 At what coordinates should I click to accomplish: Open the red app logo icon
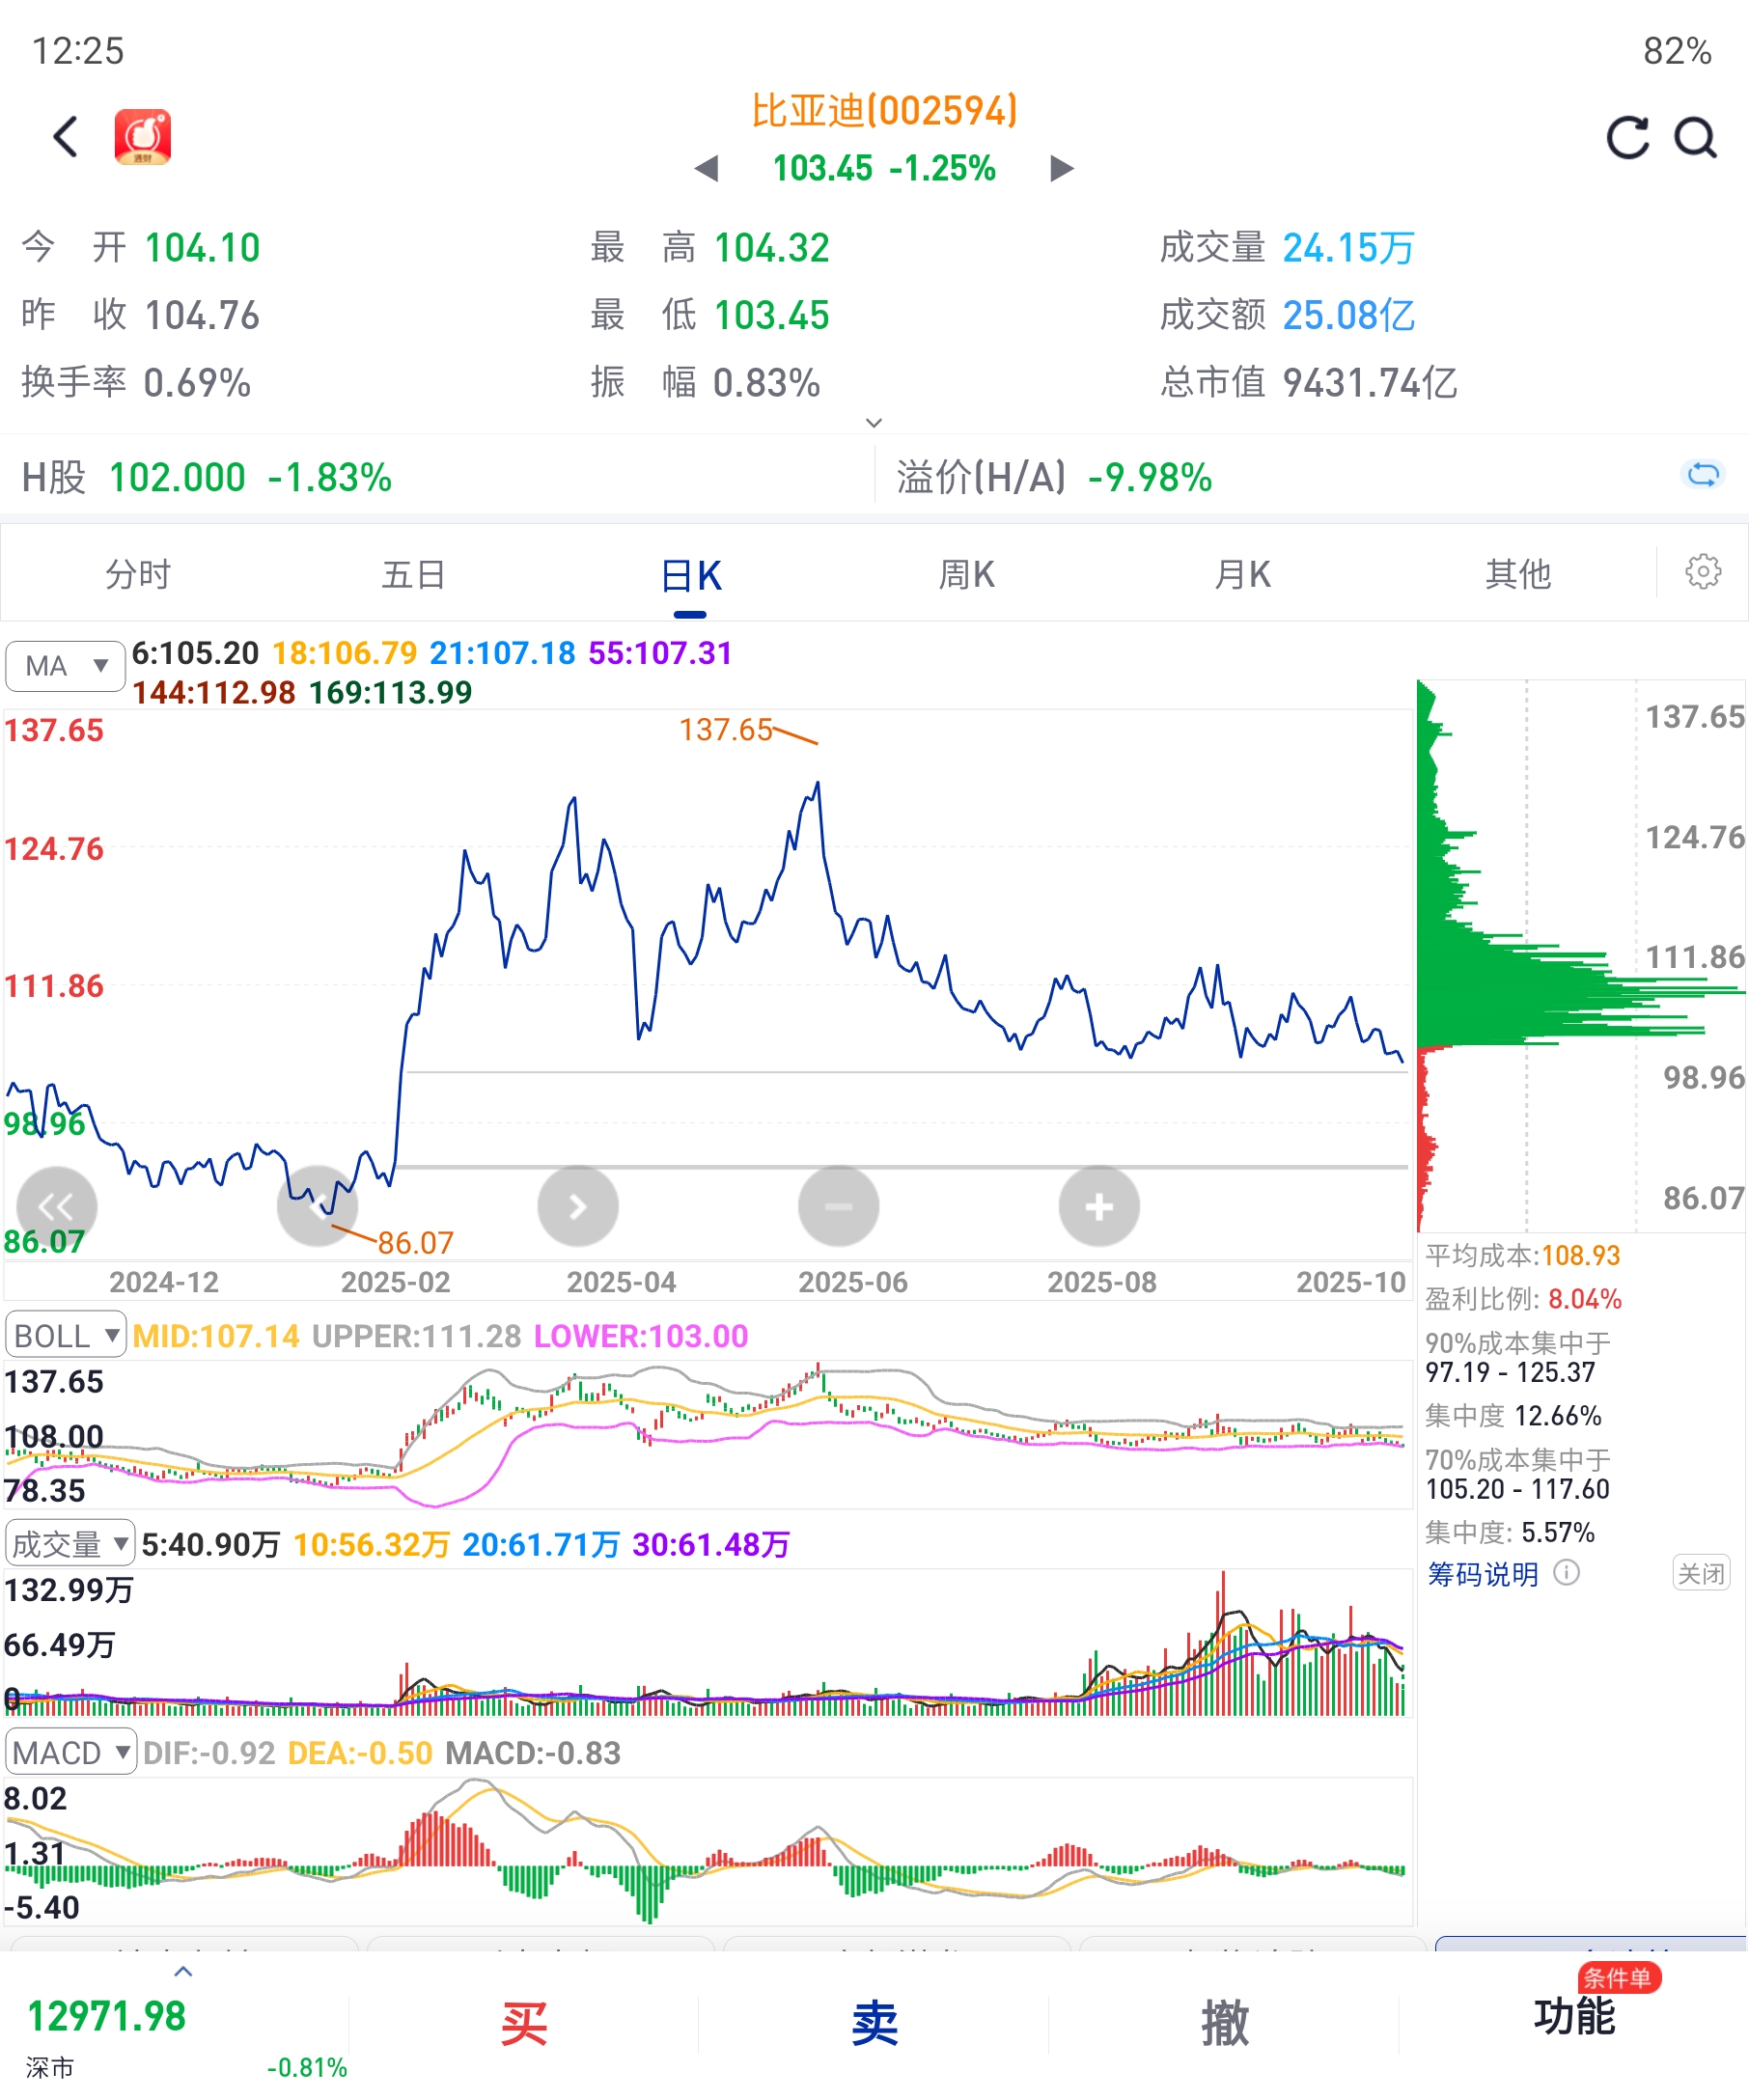tap(143, 137)
